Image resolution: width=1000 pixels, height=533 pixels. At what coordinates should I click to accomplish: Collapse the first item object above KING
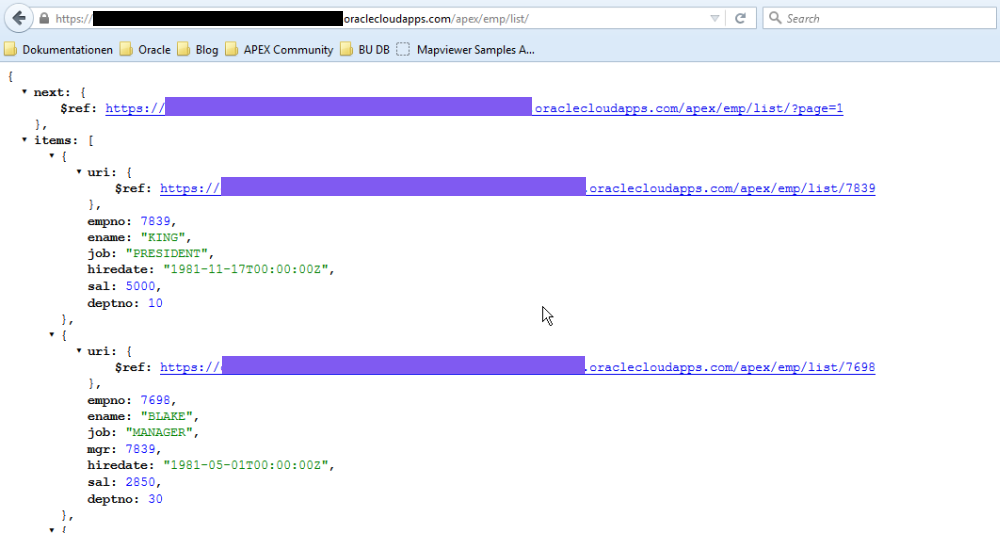[52, 156]
